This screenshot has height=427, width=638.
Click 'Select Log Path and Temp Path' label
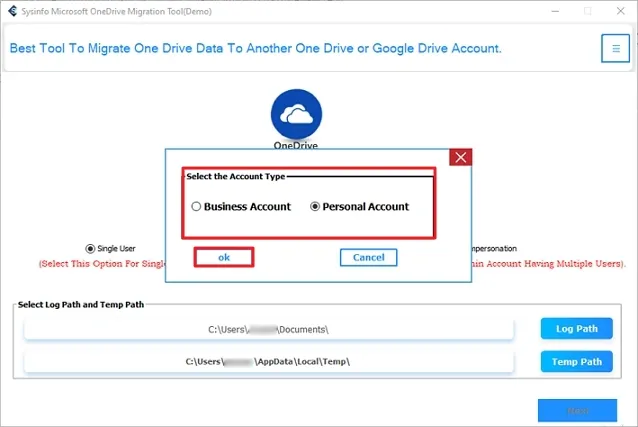click(x=81, y=304)
